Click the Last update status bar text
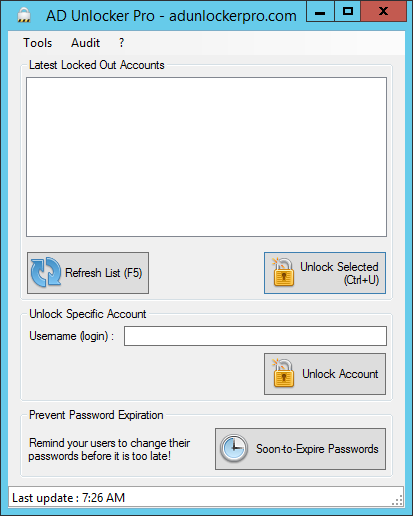 pos(68,498)
